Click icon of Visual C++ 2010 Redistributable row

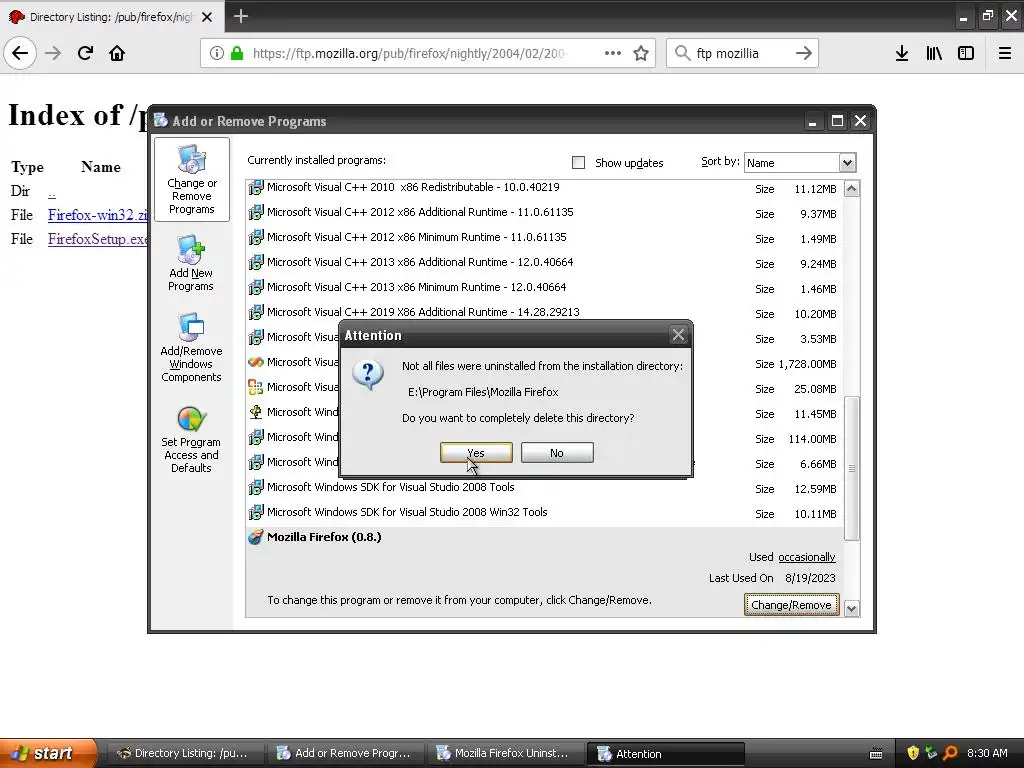pyautogui.click(x=255, y=187)
